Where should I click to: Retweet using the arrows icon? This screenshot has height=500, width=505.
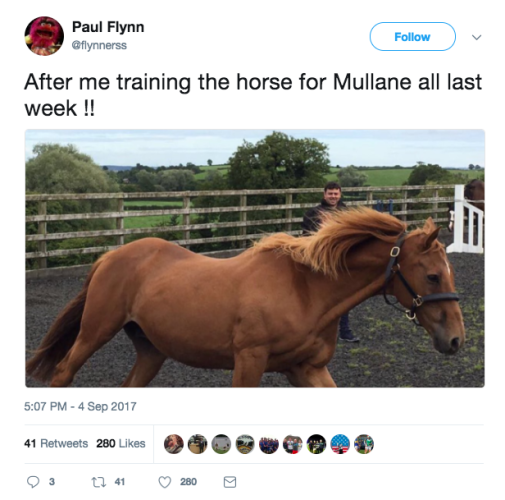(98, 482)
